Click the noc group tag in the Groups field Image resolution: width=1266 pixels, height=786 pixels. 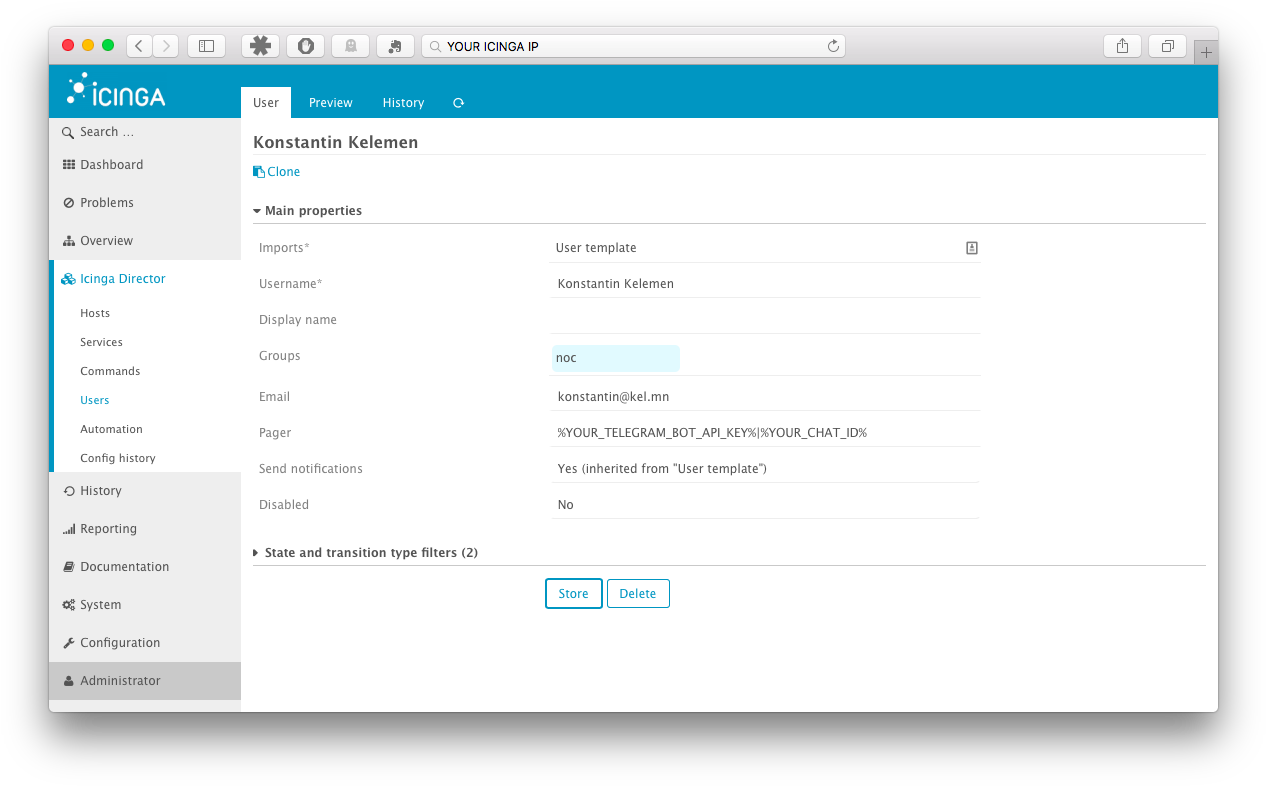click(615, 357)
